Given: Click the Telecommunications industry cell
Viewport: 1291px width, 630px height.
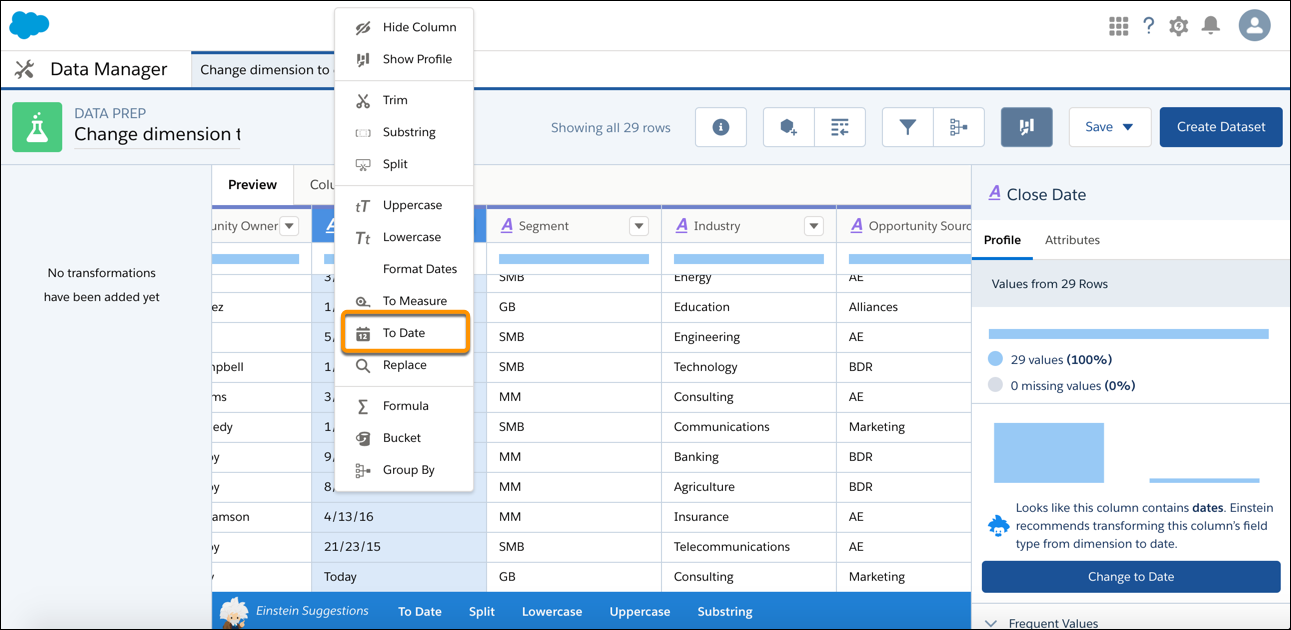Looking at the screenshot, I should pos(749,547).
